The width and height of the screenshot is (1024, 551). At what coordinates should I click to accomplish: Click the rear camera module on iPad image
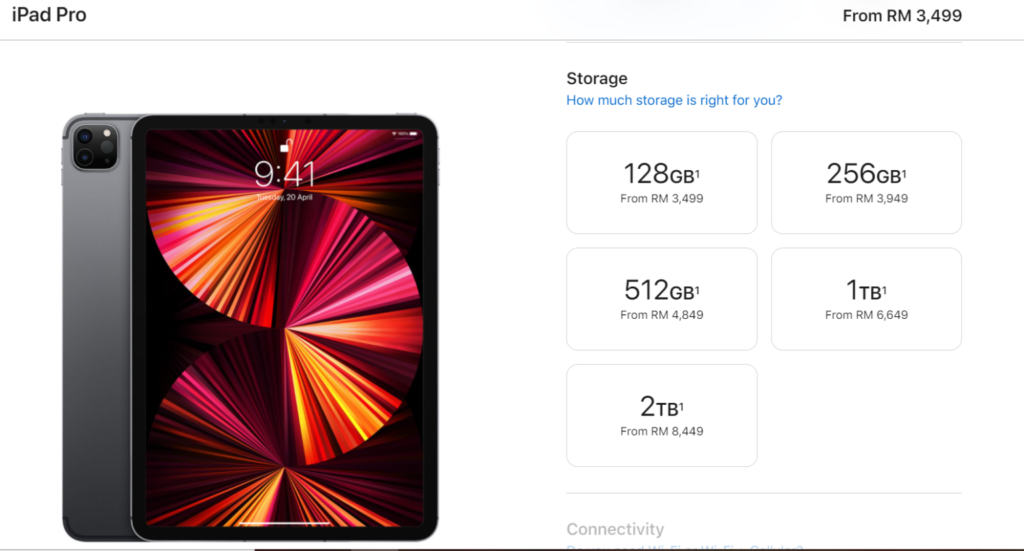click(95, 146)
